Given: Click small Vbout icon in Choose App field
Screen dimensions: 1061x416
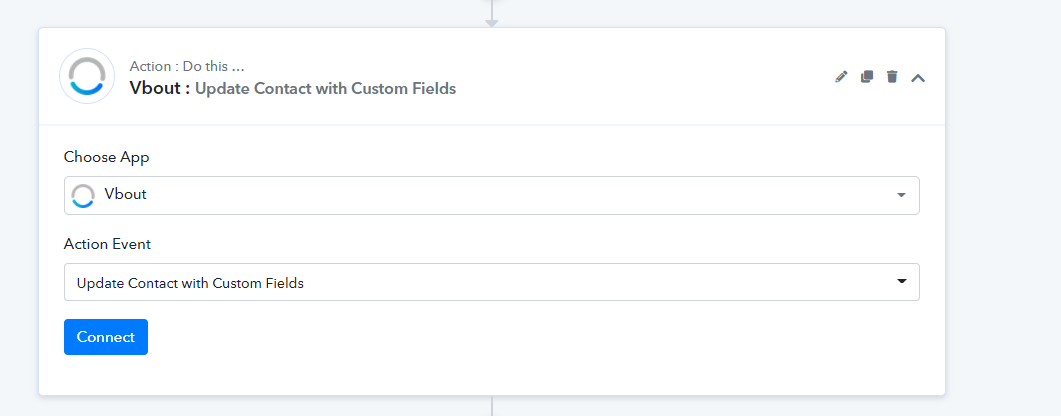Looking at the screenshot, I should click(83, 195).
